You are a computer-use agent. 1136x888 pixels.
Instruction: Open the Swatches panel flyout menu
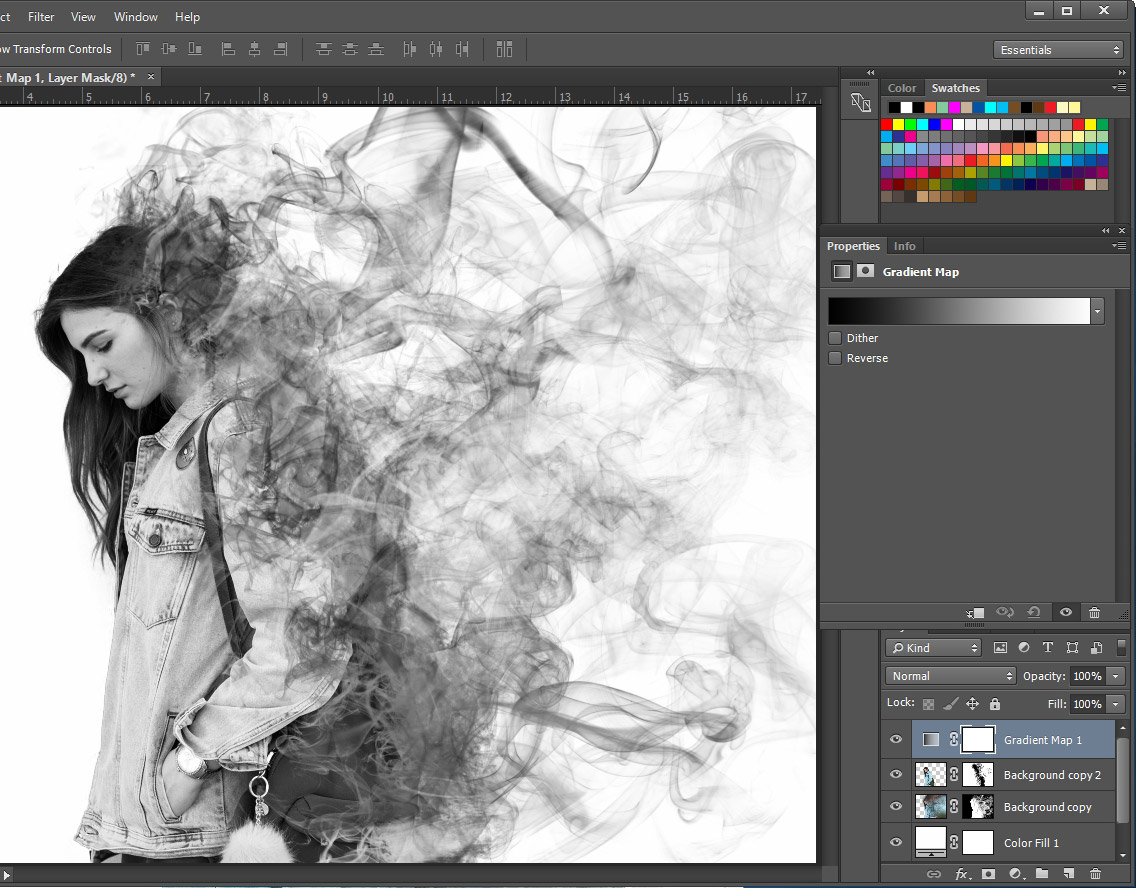click(x=1119, y=88)
